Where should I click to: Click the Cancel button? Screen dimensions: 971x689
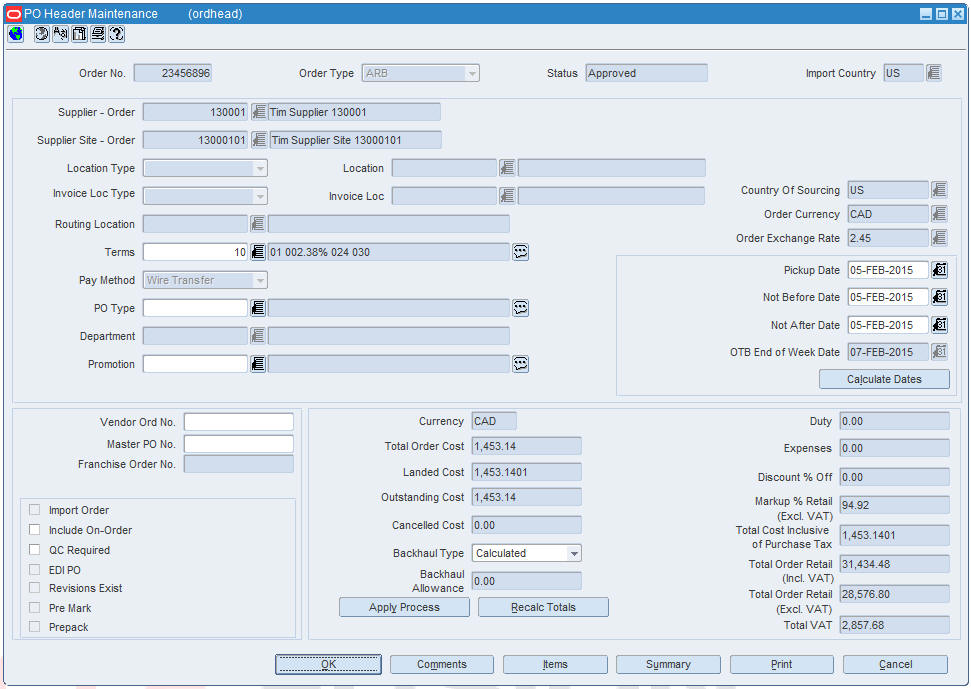[x=895, y=664]
